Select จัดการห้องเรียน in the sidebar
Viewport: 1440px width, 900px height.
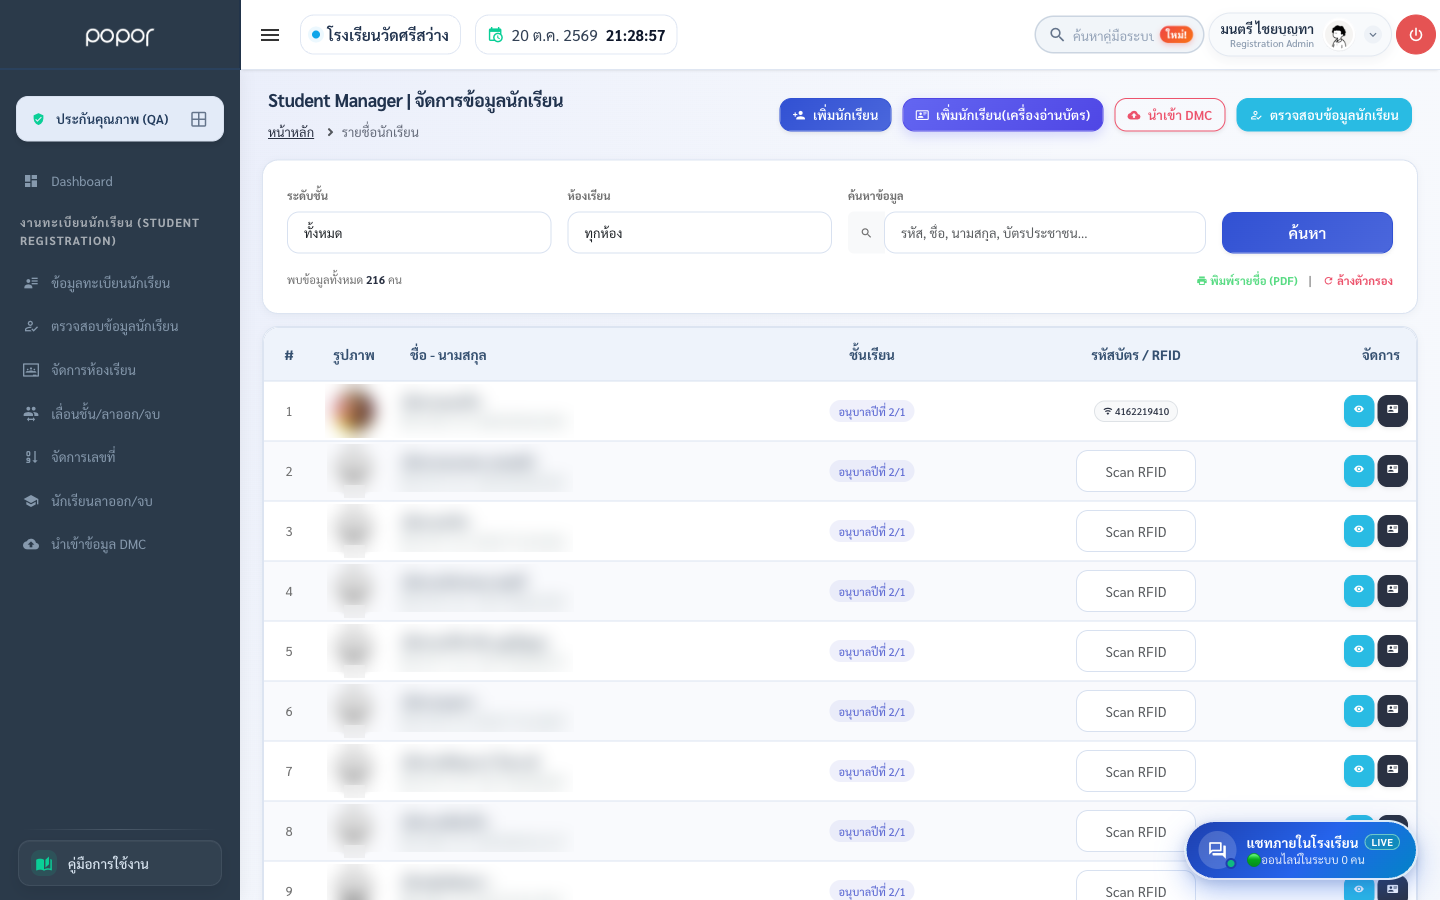pyautogui.click(x=120, y=370)
